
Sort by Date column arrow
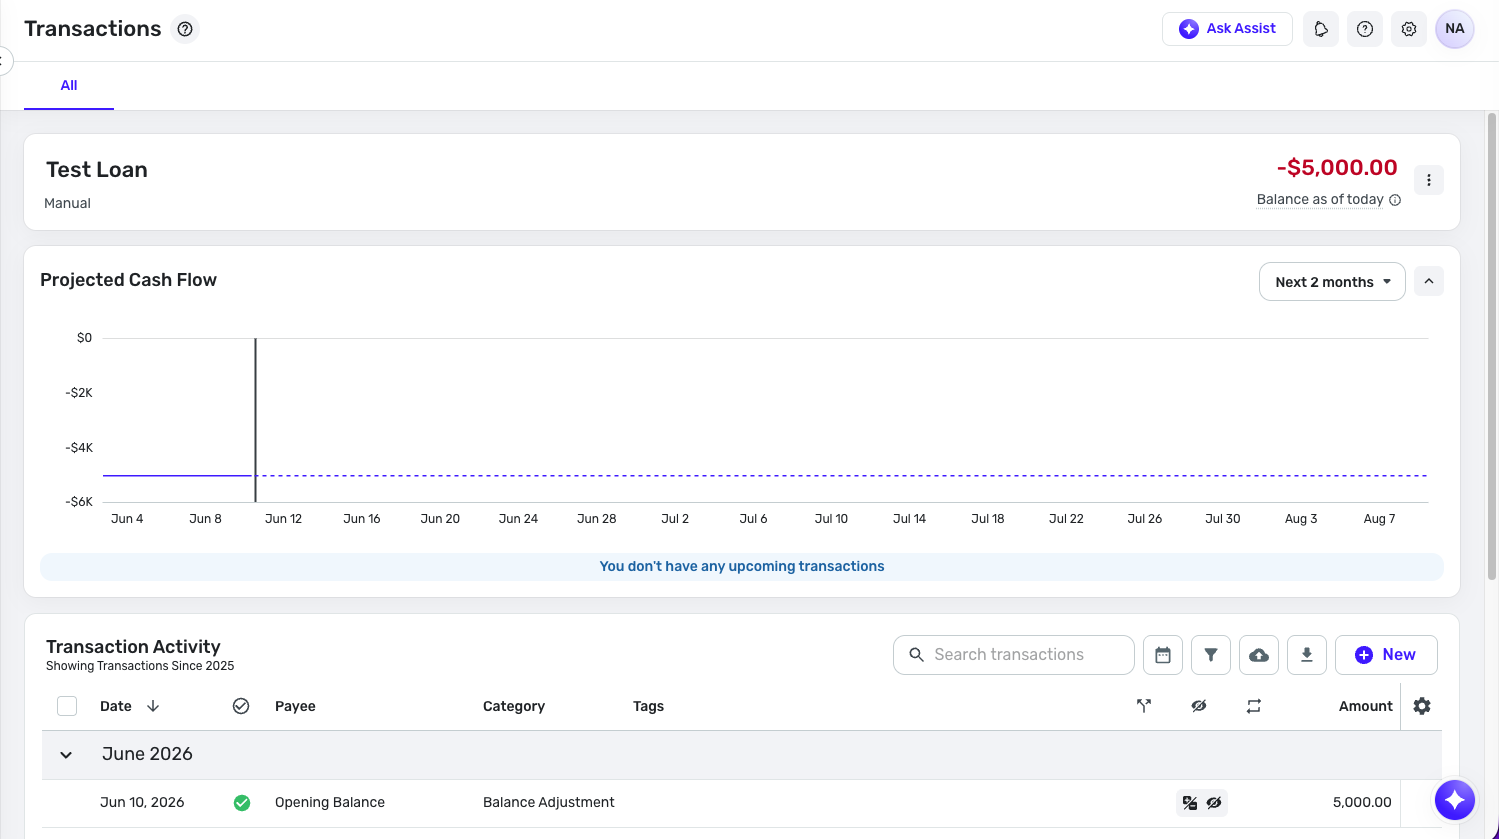point(153,706)
